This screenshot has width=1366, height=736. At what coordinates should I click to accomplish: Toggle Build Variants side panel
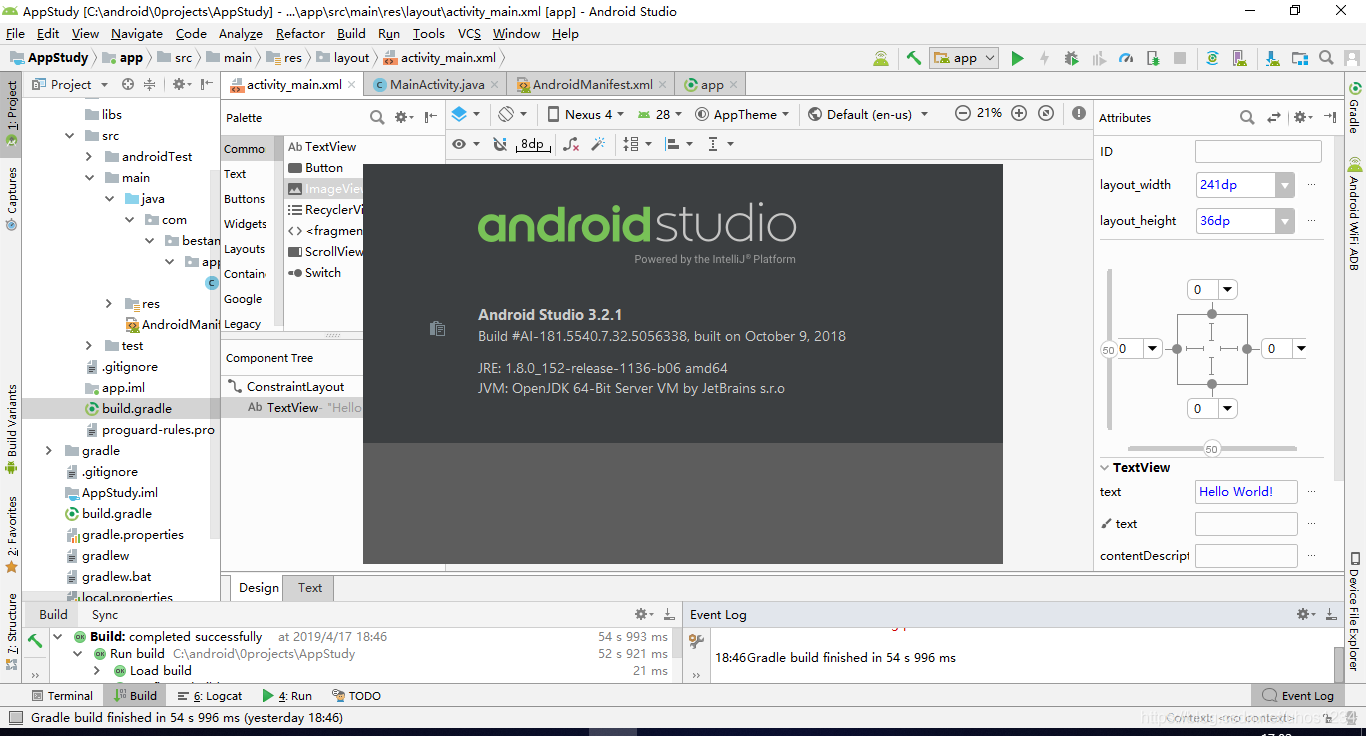click(x=12, y=428)
